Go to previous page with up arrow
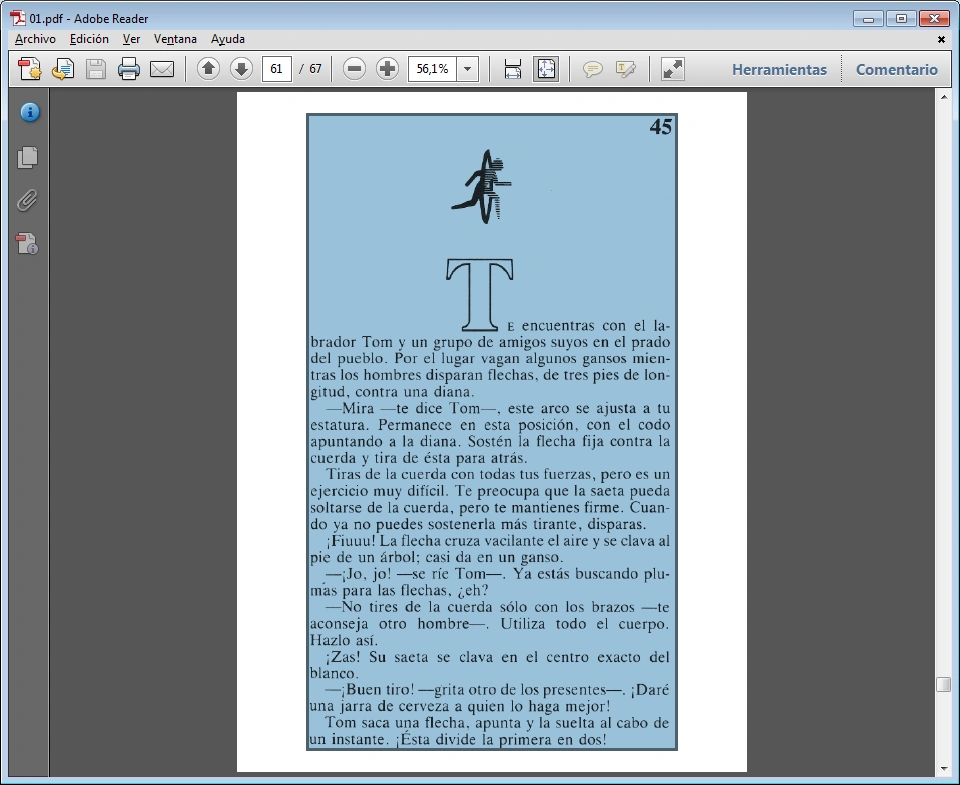960x785 pixels. pyautogui.click(x=208, y=69)
